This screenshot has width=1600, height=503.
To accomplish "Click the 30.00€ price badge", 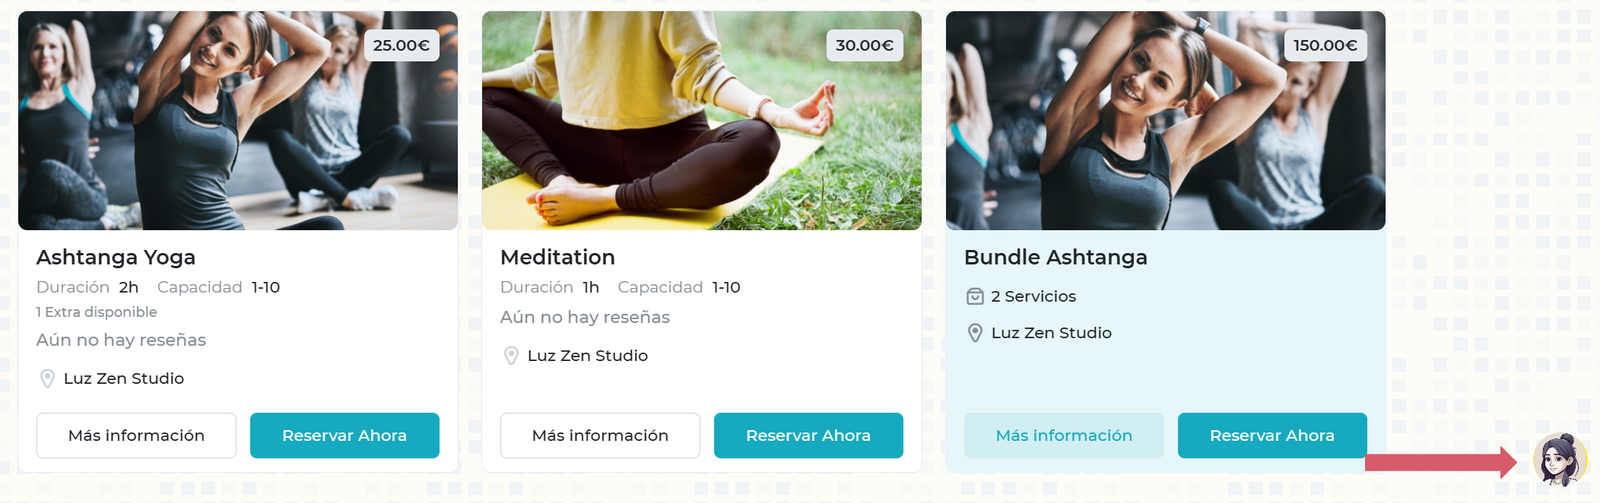I will 865,45.
